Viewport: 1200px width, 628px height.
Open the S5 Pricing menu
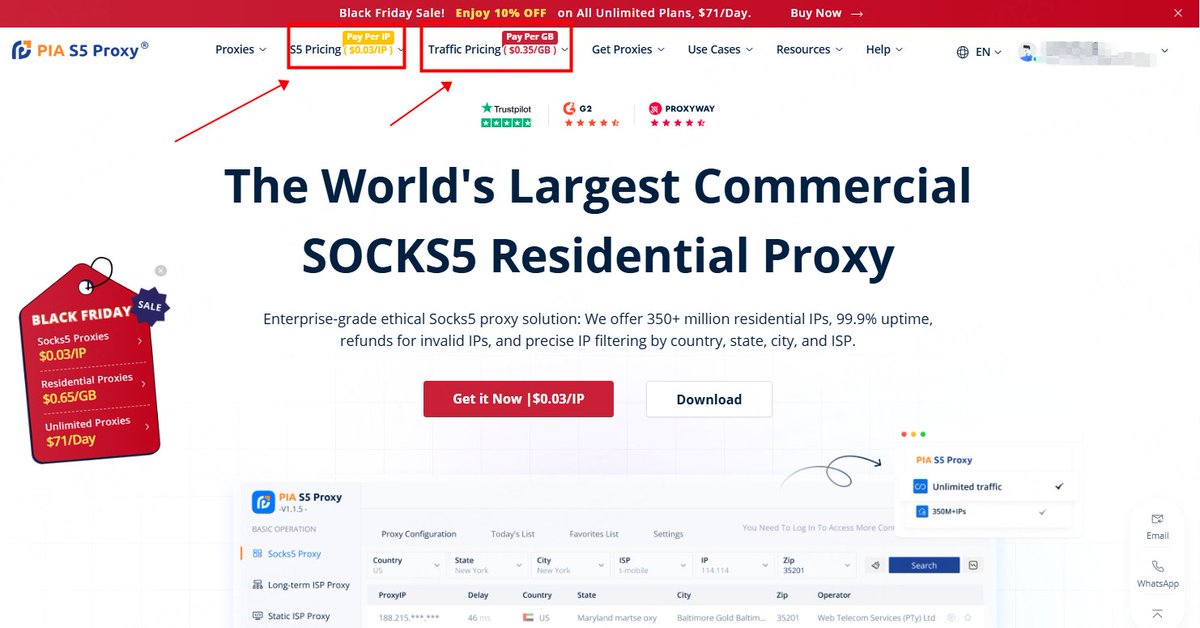pos(347,49)
